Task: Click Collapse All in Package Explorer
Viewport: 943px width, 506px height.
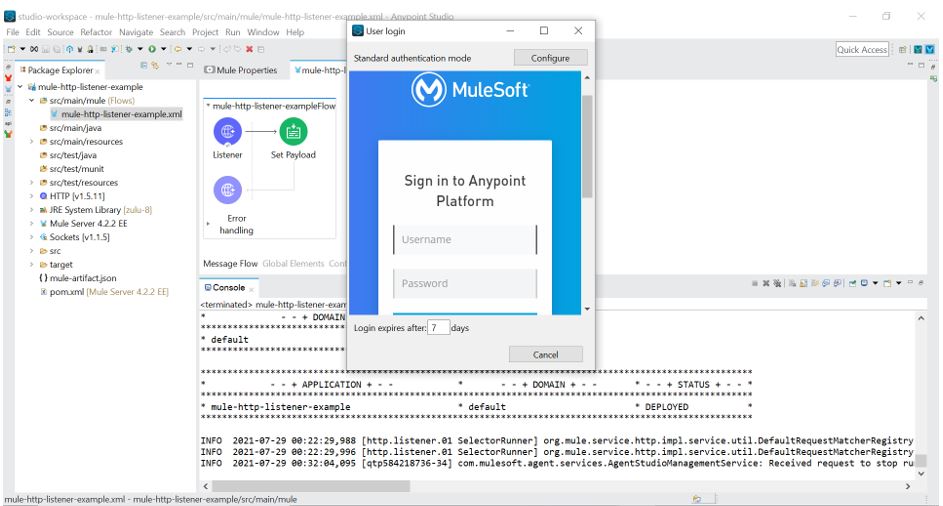Action: [x=144, y=65]
